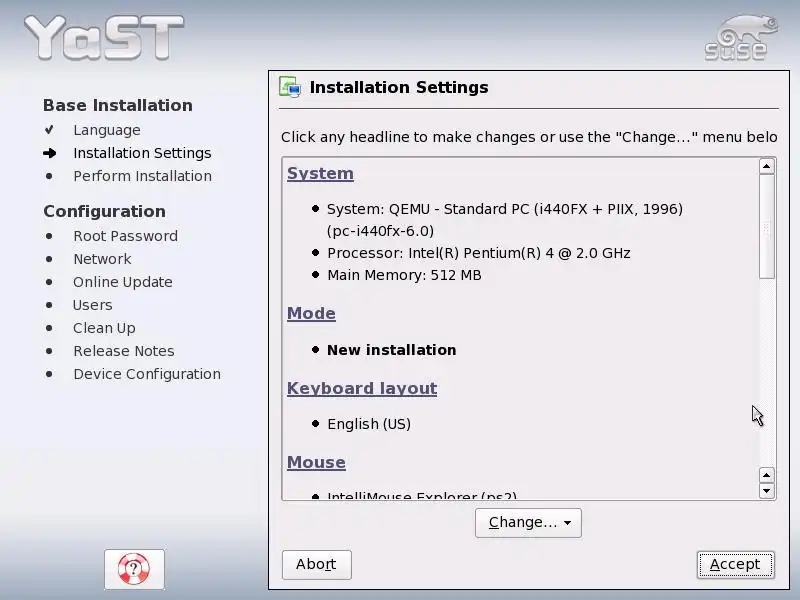Open the Mouse headline link
The width and height of the screenshot is (800, 600).
point(316,462)
